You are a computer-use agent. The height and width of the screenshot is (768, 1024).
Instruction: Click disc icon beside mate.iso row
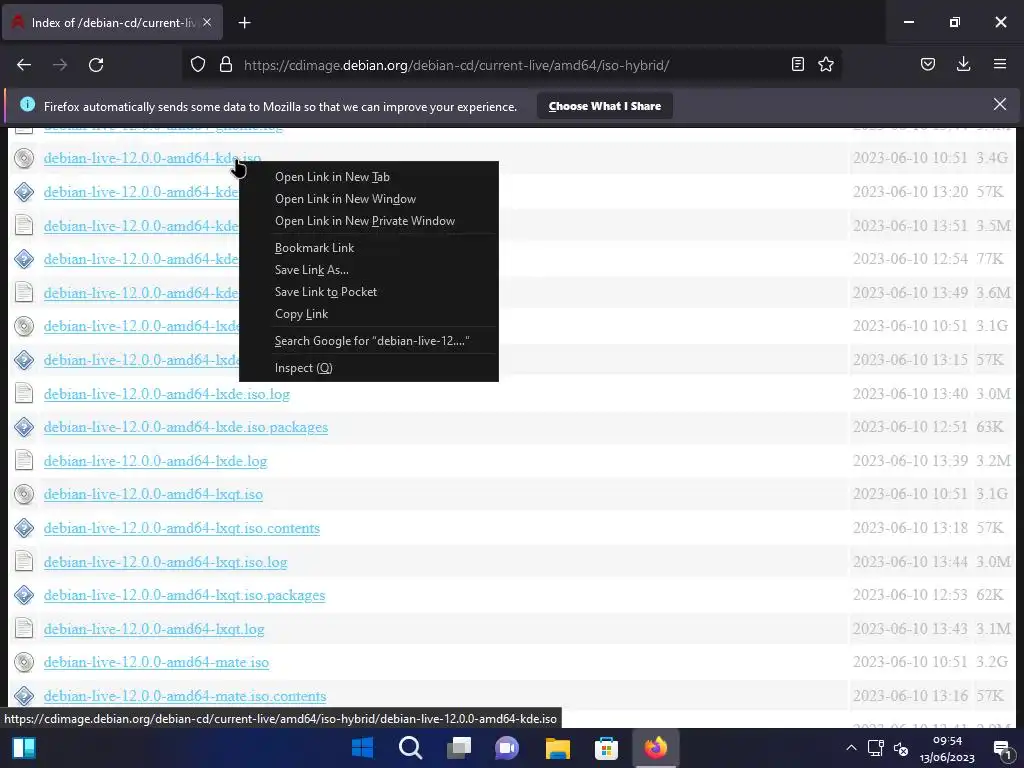[x=24, y=663]
